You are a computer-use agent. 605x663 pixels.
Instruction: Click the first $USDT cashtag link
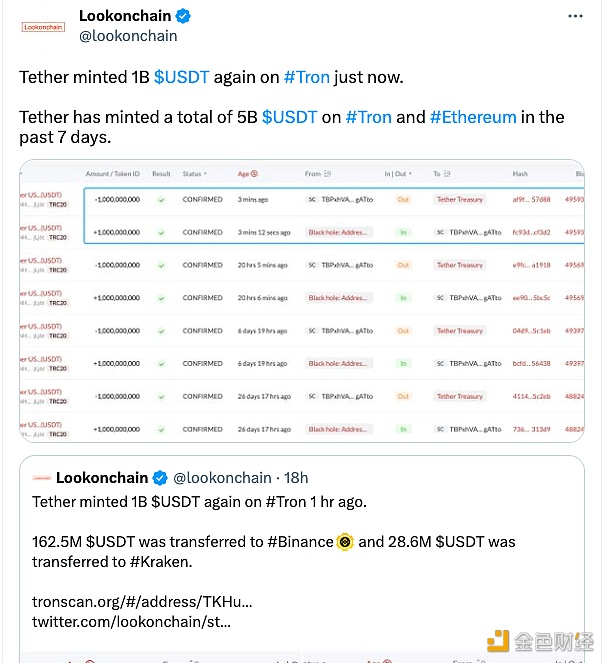(x=181, y=77)
